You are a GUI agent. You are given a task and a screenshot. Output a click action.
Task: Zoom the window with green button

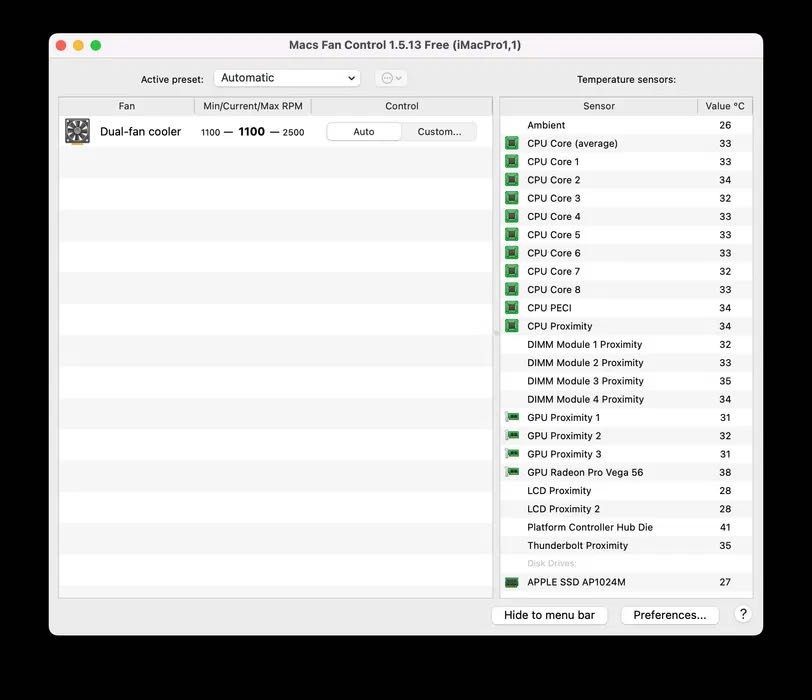click(x=96, y=46)
